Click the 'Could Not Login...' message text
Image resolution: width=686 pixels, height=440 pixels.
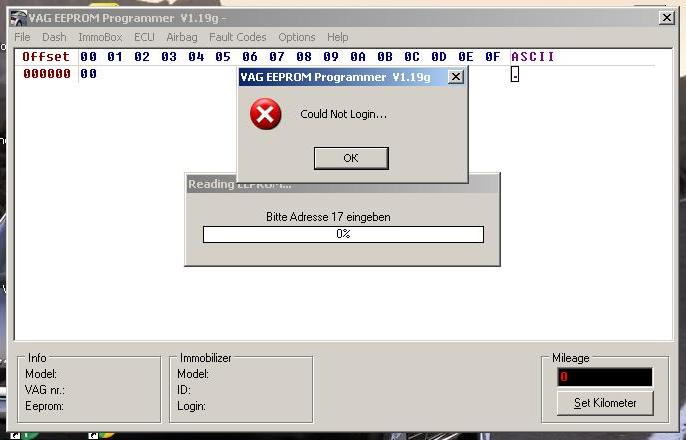pos(343,114)
